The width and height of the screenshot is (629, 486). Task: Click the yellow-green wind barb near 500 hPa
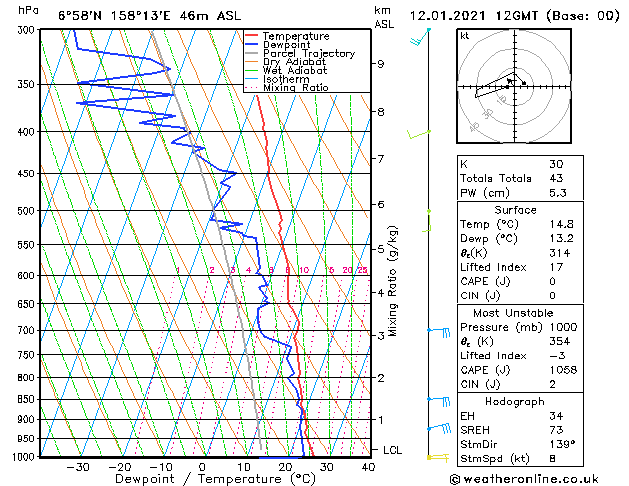tap(427, 221)
